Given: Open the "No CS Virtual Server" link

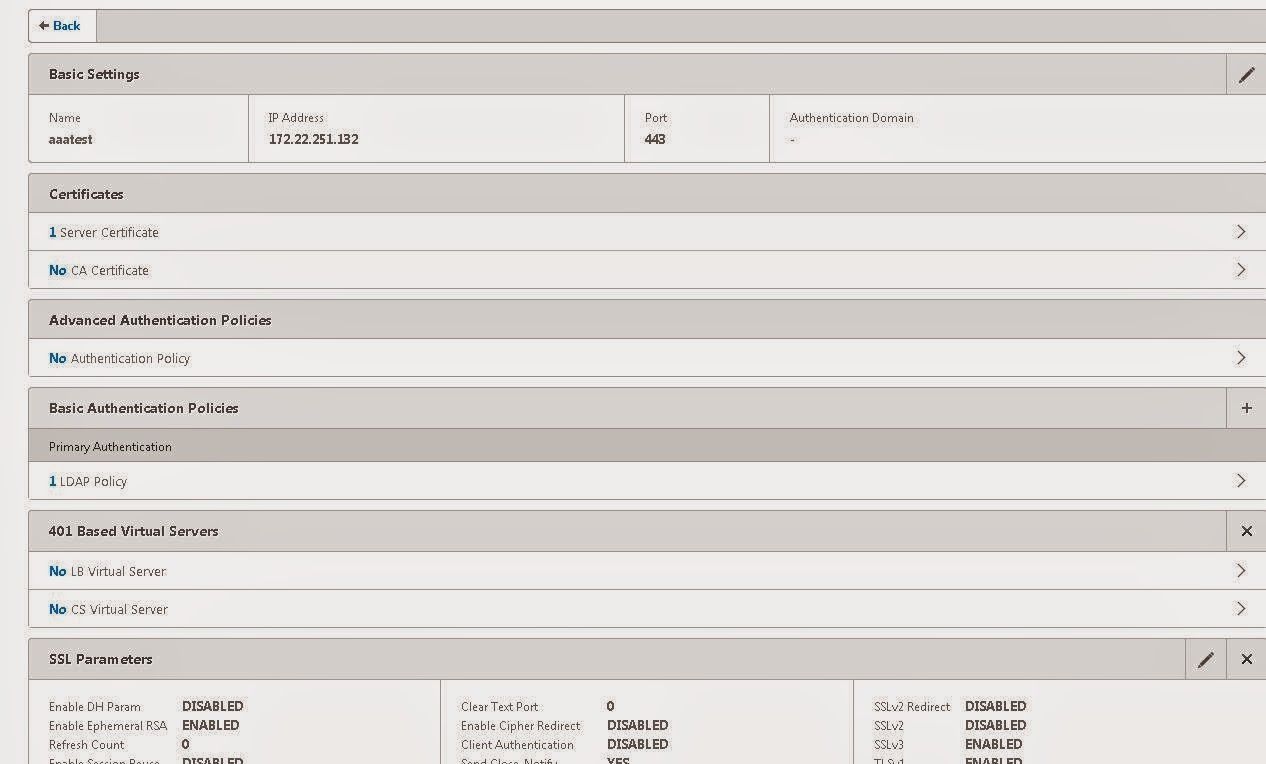Looking at the screenshot, I should click(x=106, y=609).
